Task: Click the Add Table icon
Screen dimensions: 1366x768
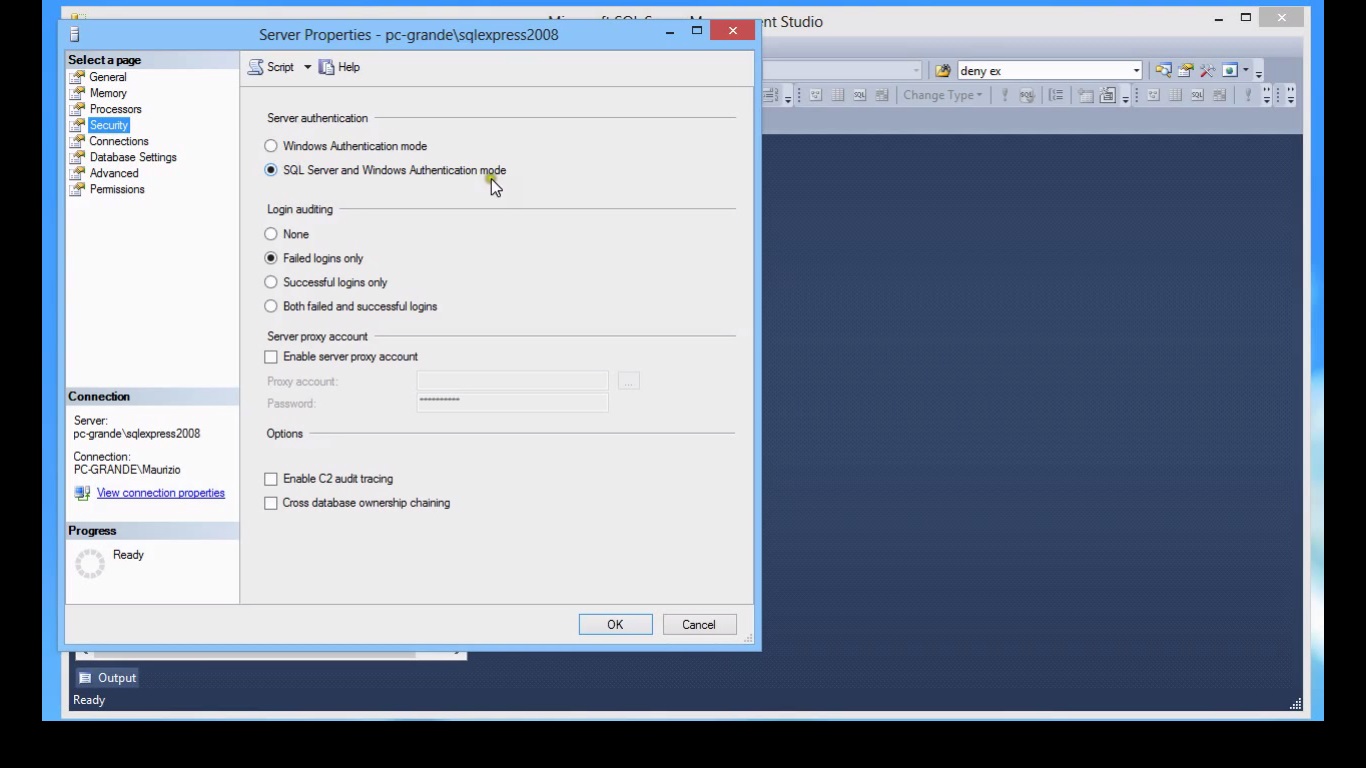Action: tap(1085, 95)
